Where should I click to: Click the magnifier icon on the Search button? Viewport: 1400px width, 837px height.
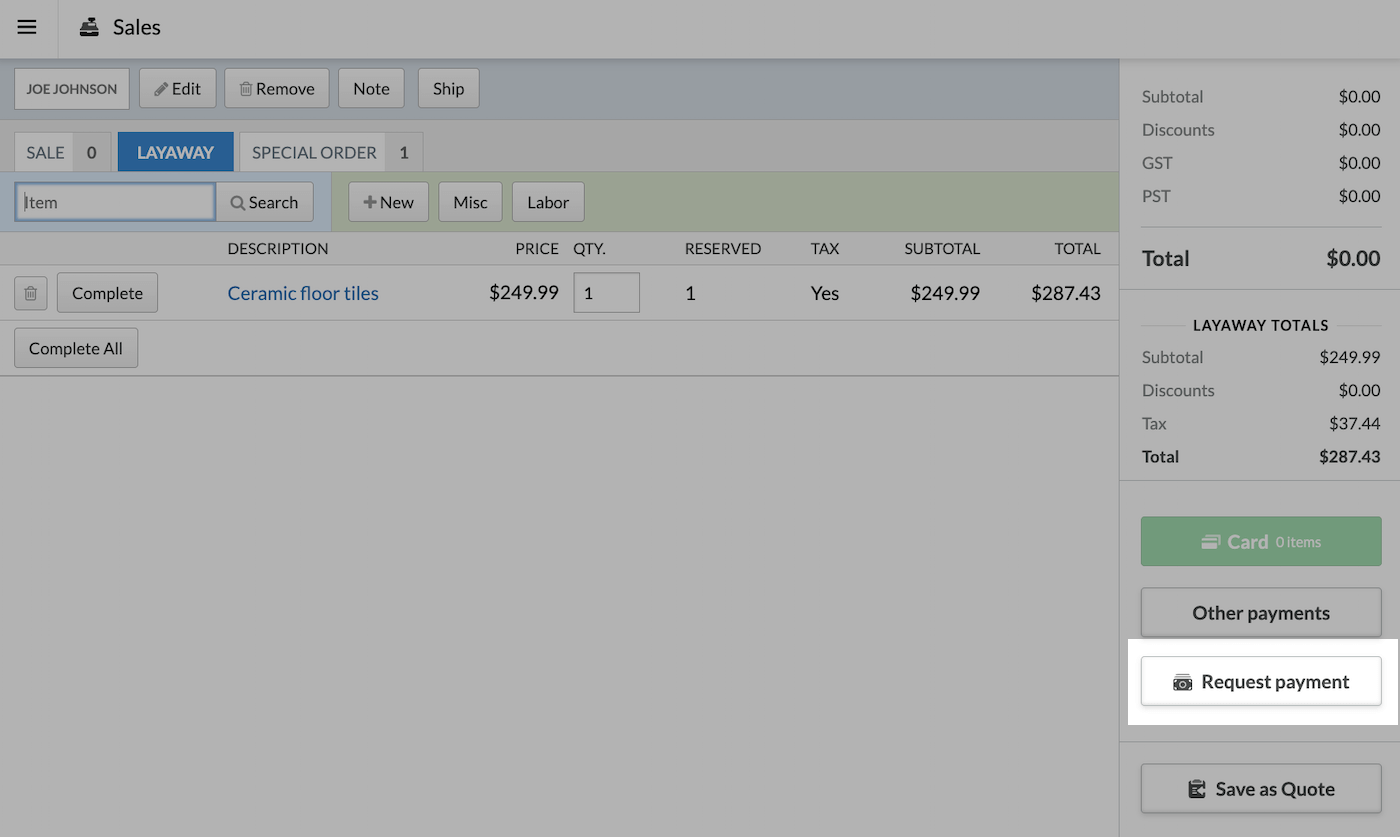240,202
